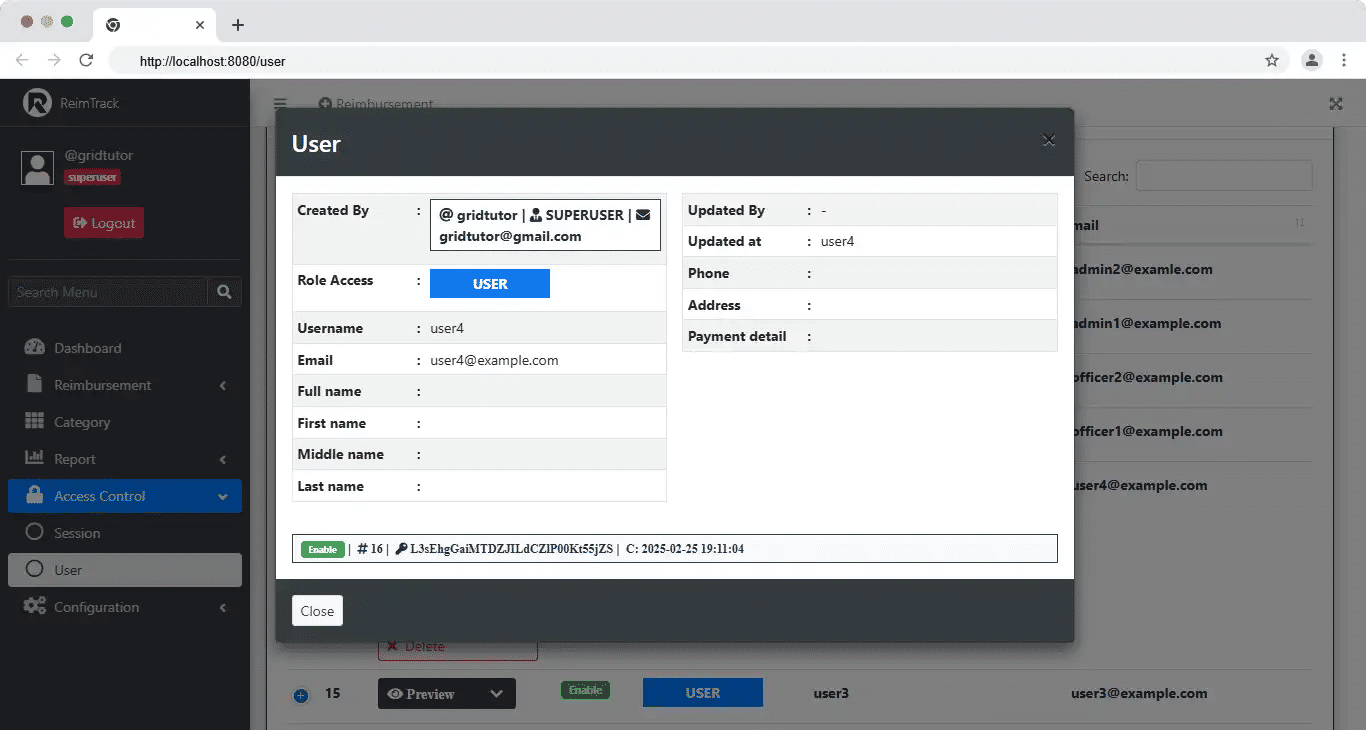Click the ReimTrack logo icon
The width and height of the screenshot is (1366, 730).
point(37,103)
